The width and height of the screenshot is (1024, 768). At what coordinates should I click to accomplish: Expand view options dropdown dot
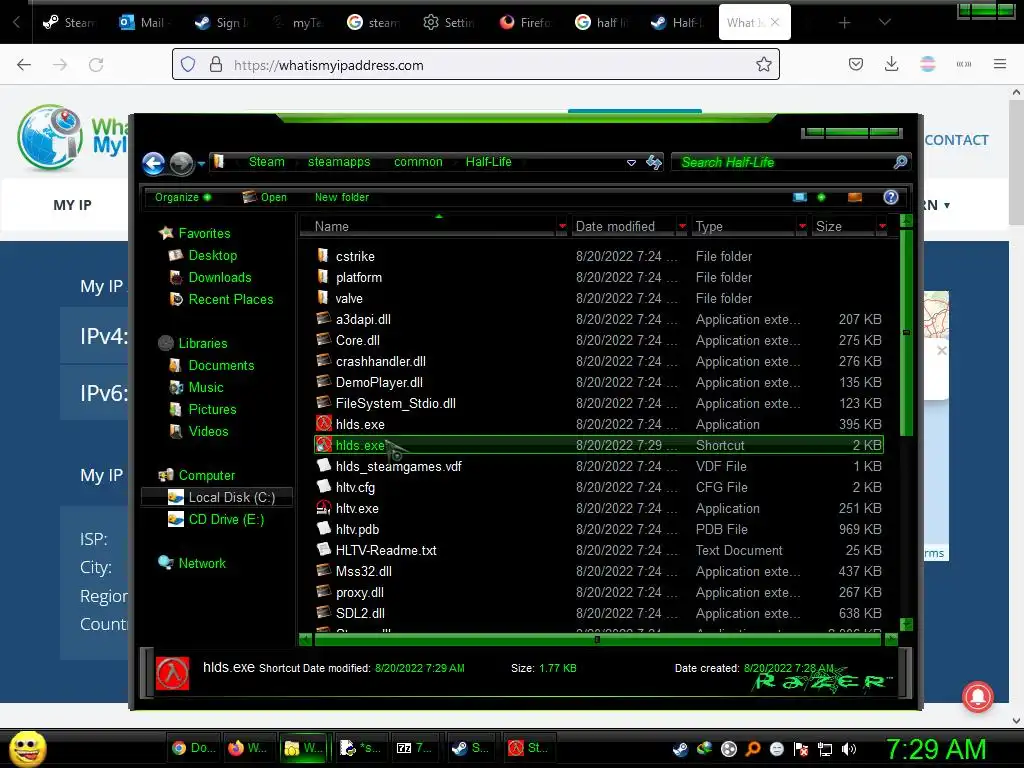pos(821,197)
